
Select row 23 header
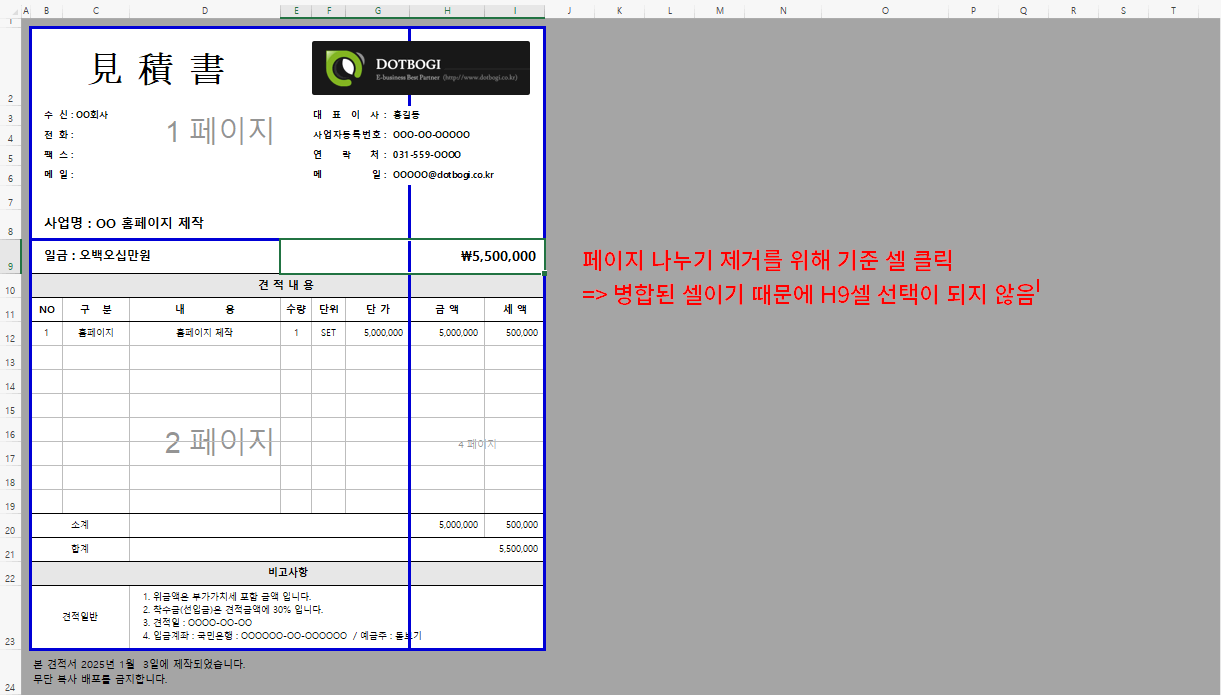coord(10,617)
